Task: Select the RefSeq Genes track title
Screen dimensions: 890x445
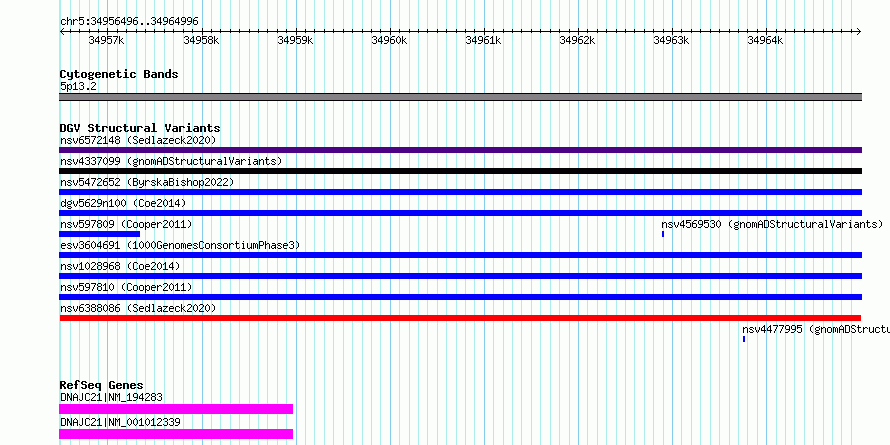Action: [x=101, y=385]
